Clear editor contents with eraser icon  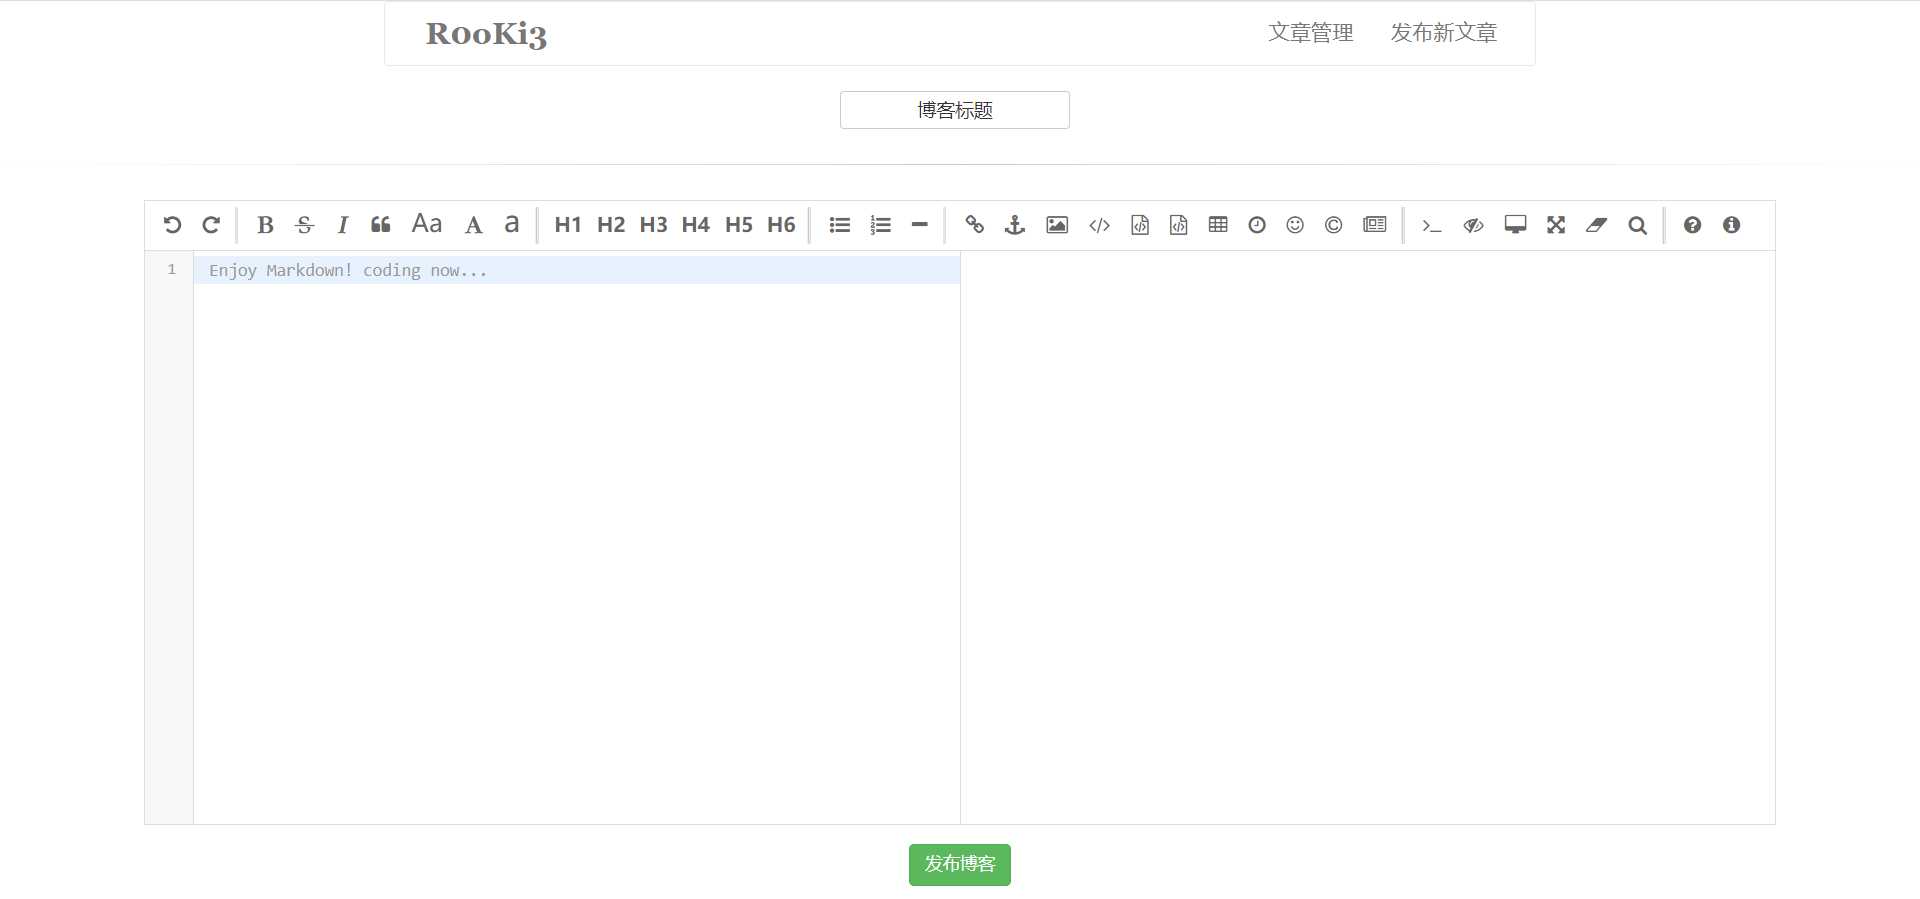click(x=1596, y=225)
